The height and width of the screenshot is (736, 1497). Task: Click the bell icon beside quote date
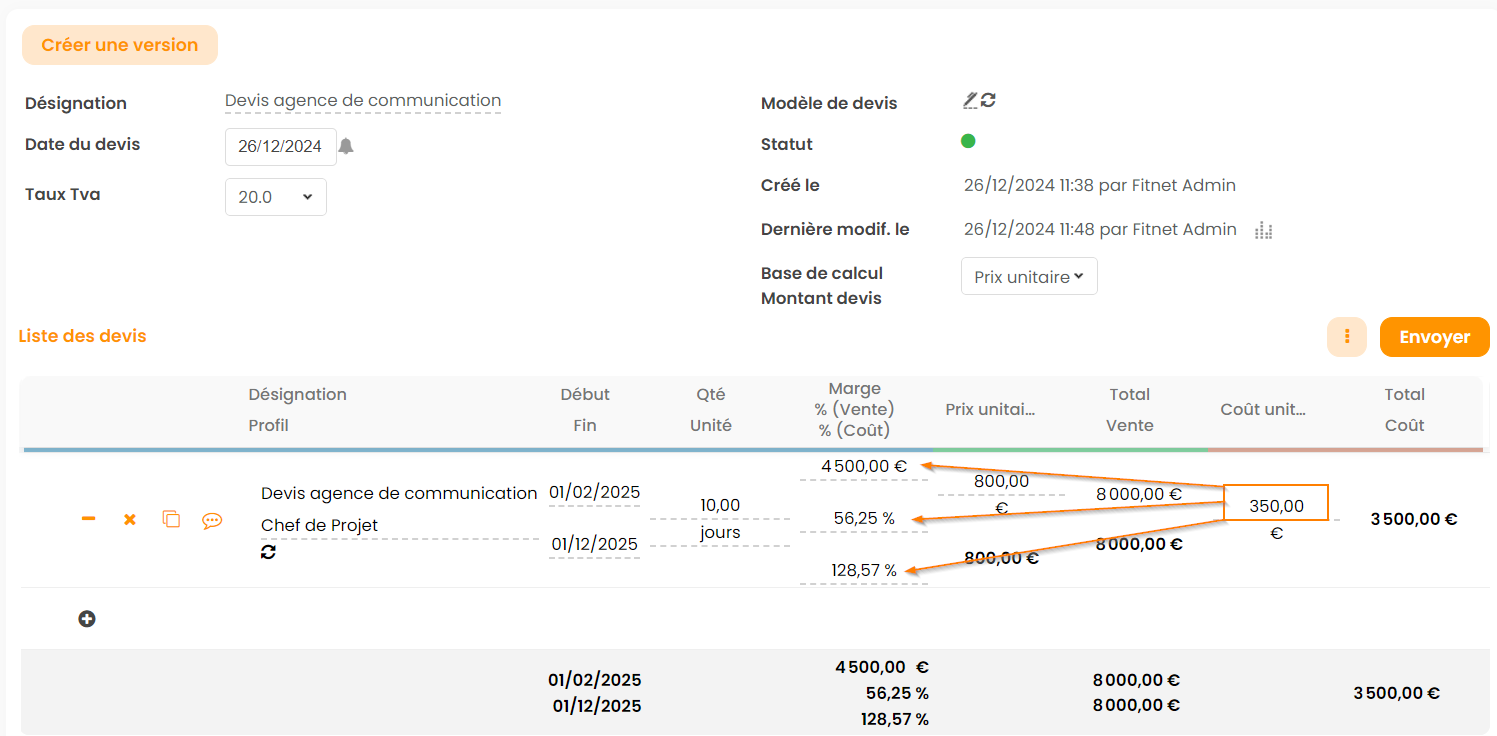click(x=346, y=146)
